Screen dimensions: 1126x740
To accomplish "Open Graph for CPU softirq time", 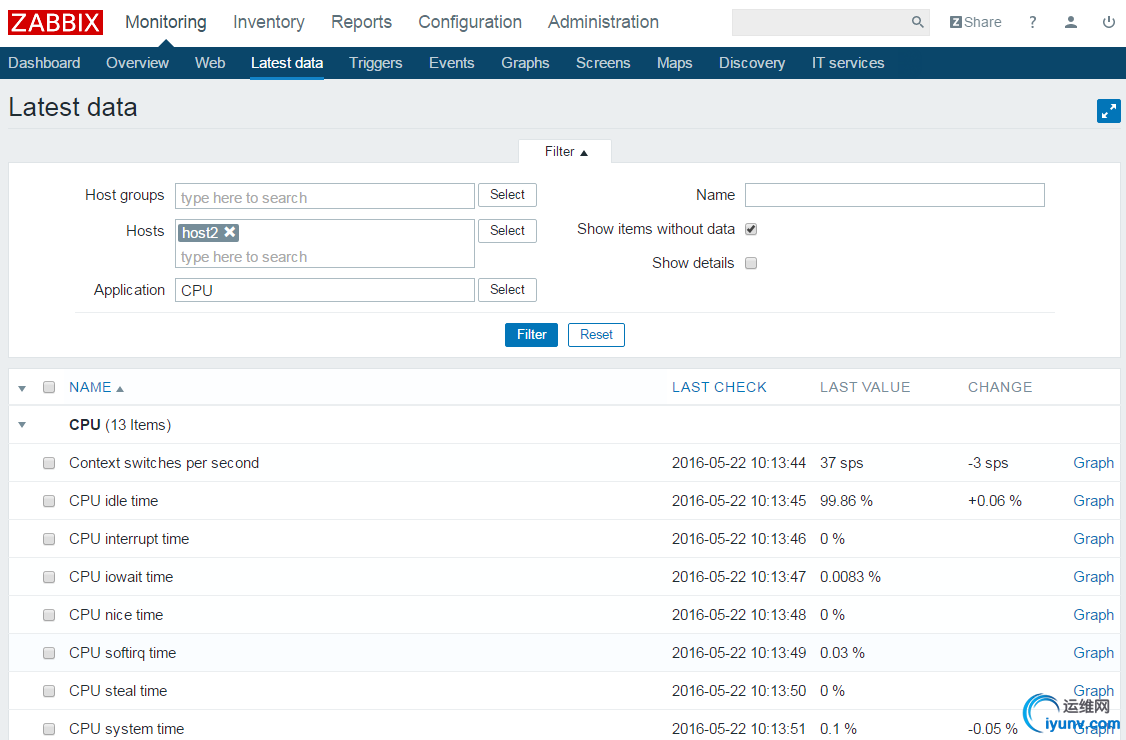I will pos(1093,653).
